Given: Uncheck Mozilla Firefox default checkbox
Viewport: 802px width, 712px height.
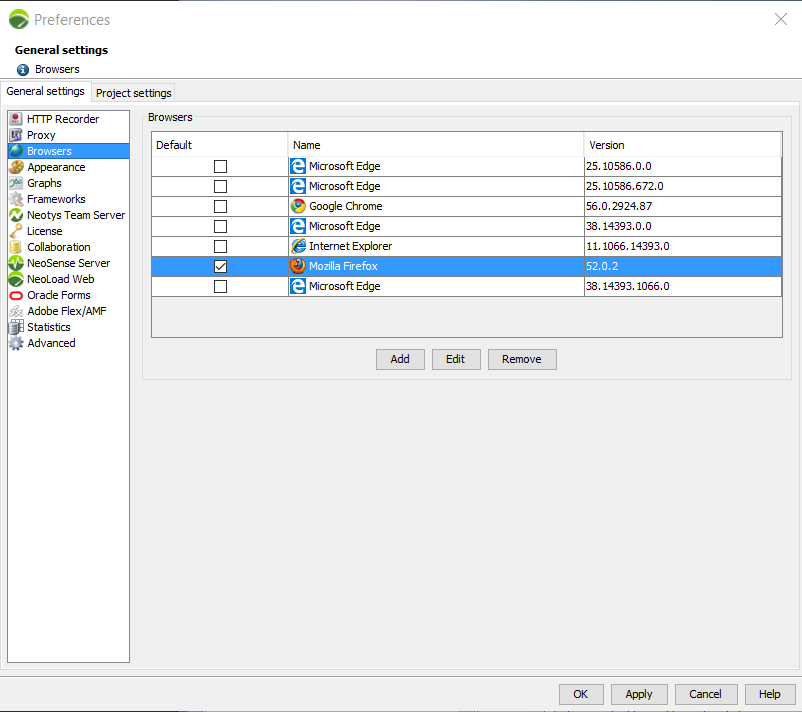Looking at the screenshot, I should (x=220, y=266).
